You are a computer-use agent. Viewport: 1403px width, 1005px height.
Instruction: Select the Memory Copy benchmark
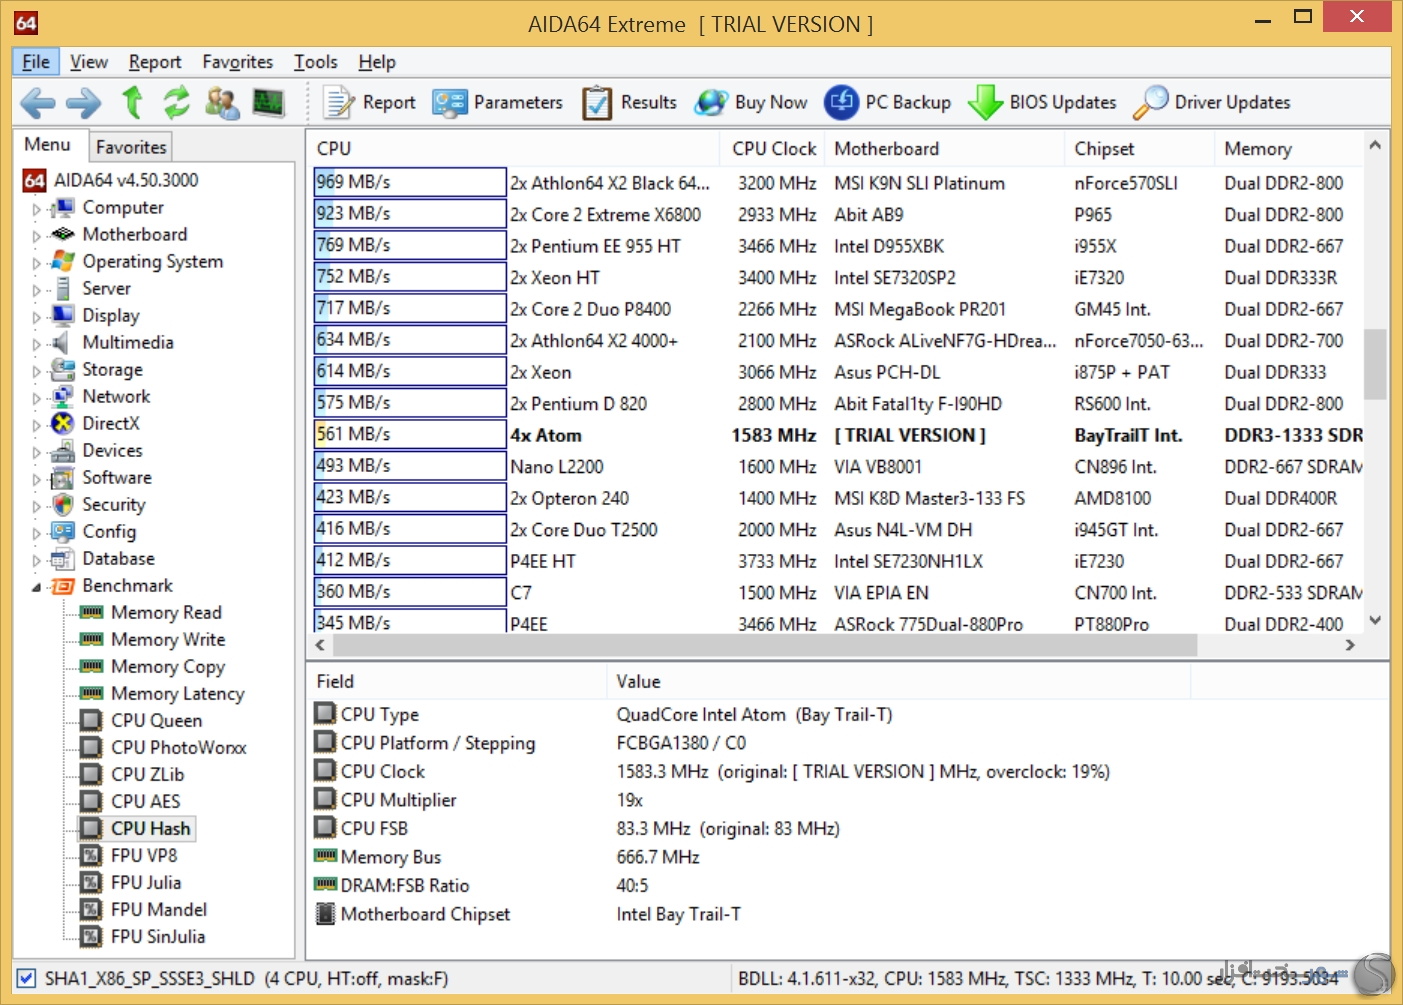168,666
